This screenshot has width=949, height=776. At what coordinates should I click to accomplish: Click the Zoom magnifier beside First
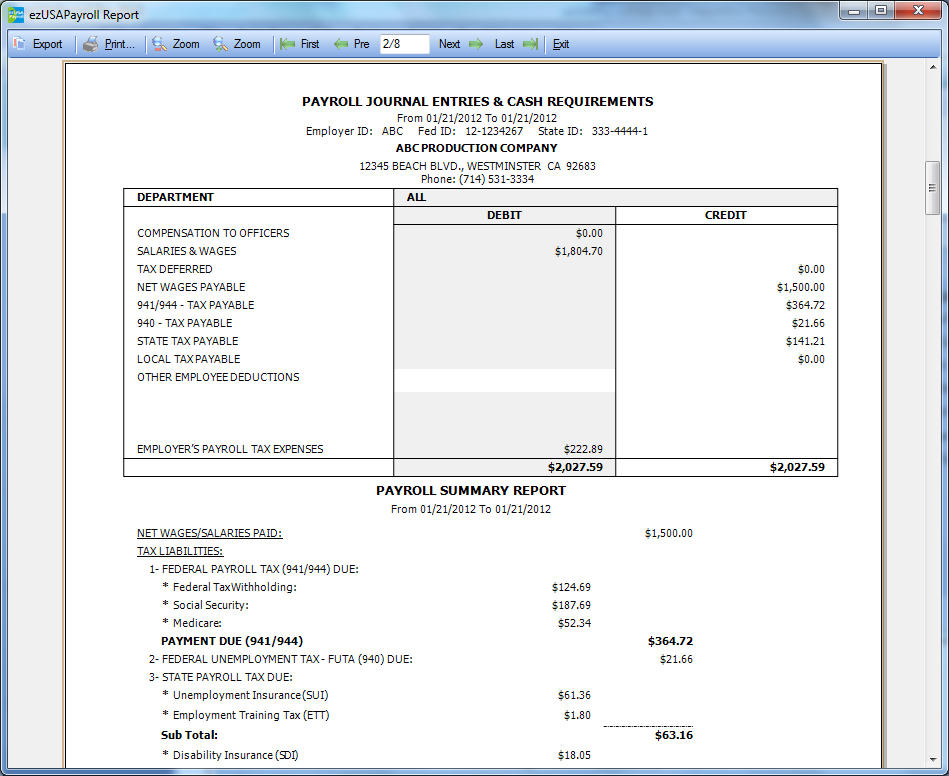tap(221, 44)
